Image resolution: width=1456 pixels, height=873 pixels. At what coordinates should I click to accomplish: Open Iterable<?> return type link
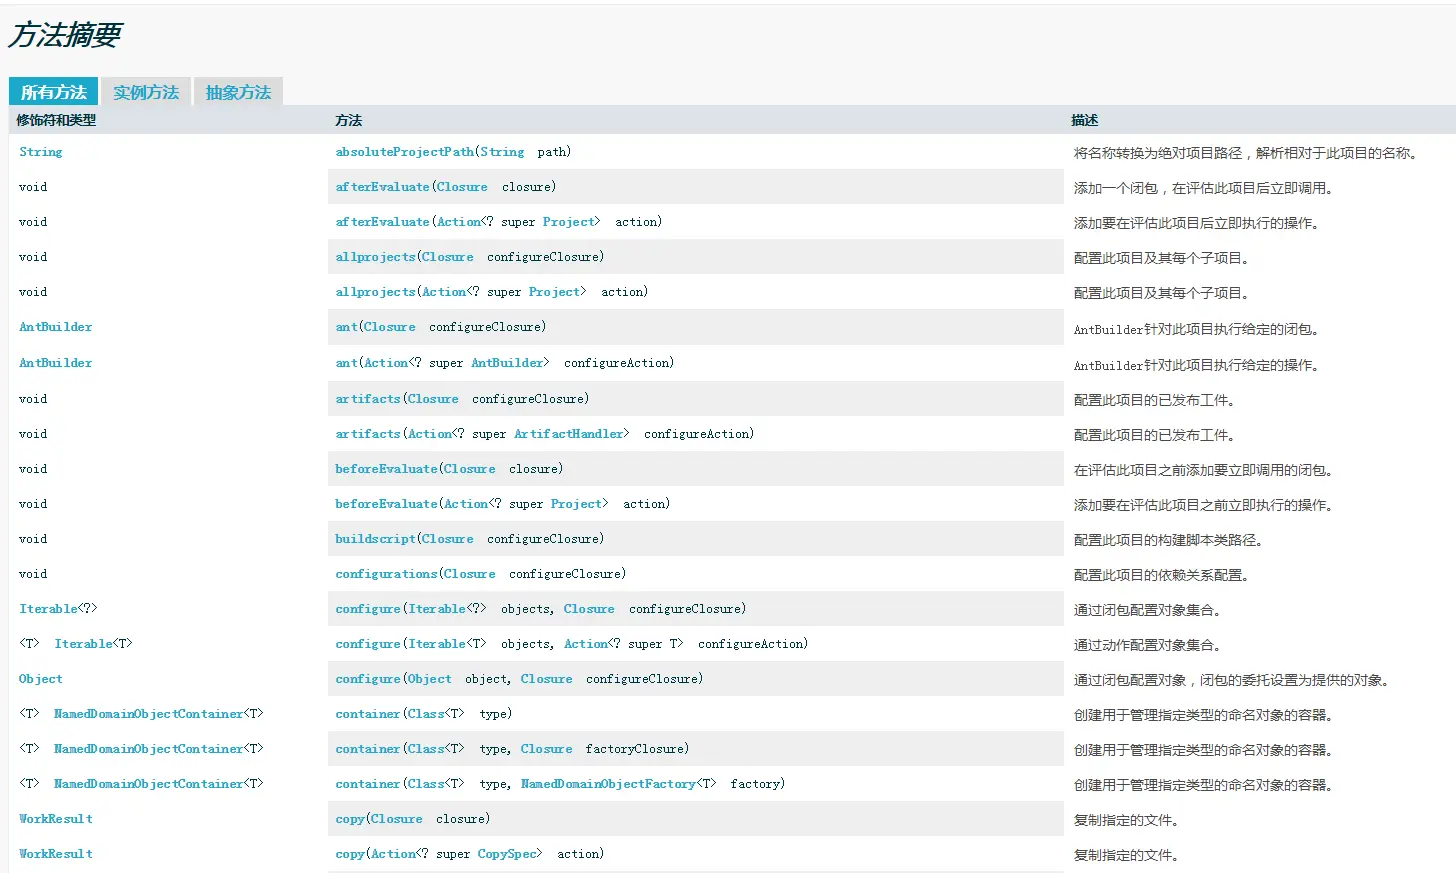tap(58, 609)
